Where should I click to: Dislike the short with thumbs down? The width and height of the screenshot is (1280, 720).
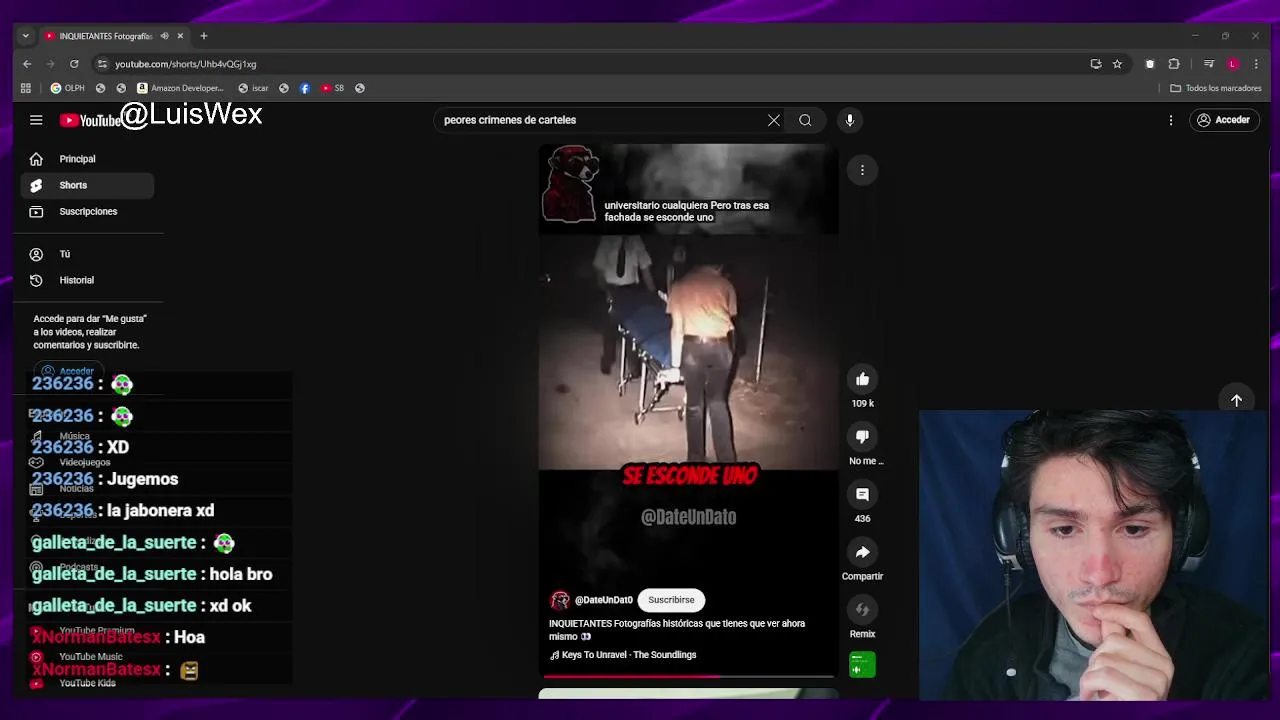tap(862, 437)
